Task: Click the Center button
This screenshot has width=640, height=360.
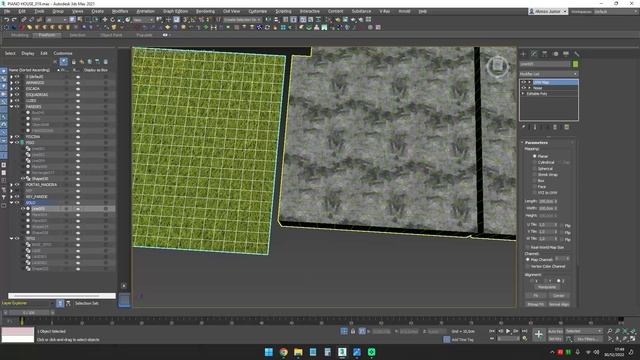Action: (x=559, y=296)
